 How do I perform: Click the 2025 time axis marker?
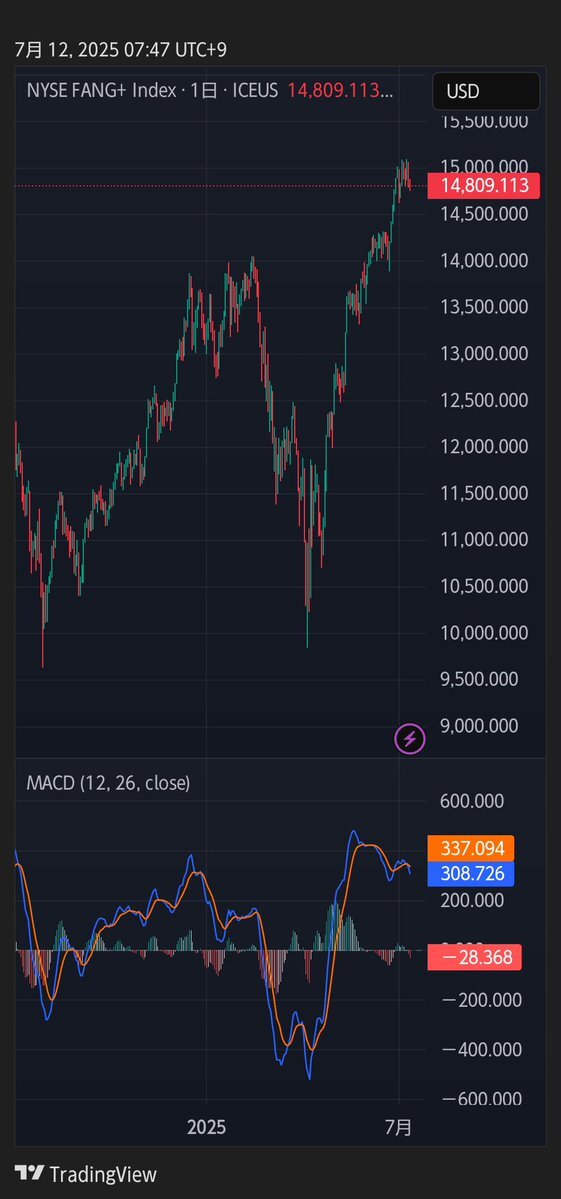(206, 1128)
